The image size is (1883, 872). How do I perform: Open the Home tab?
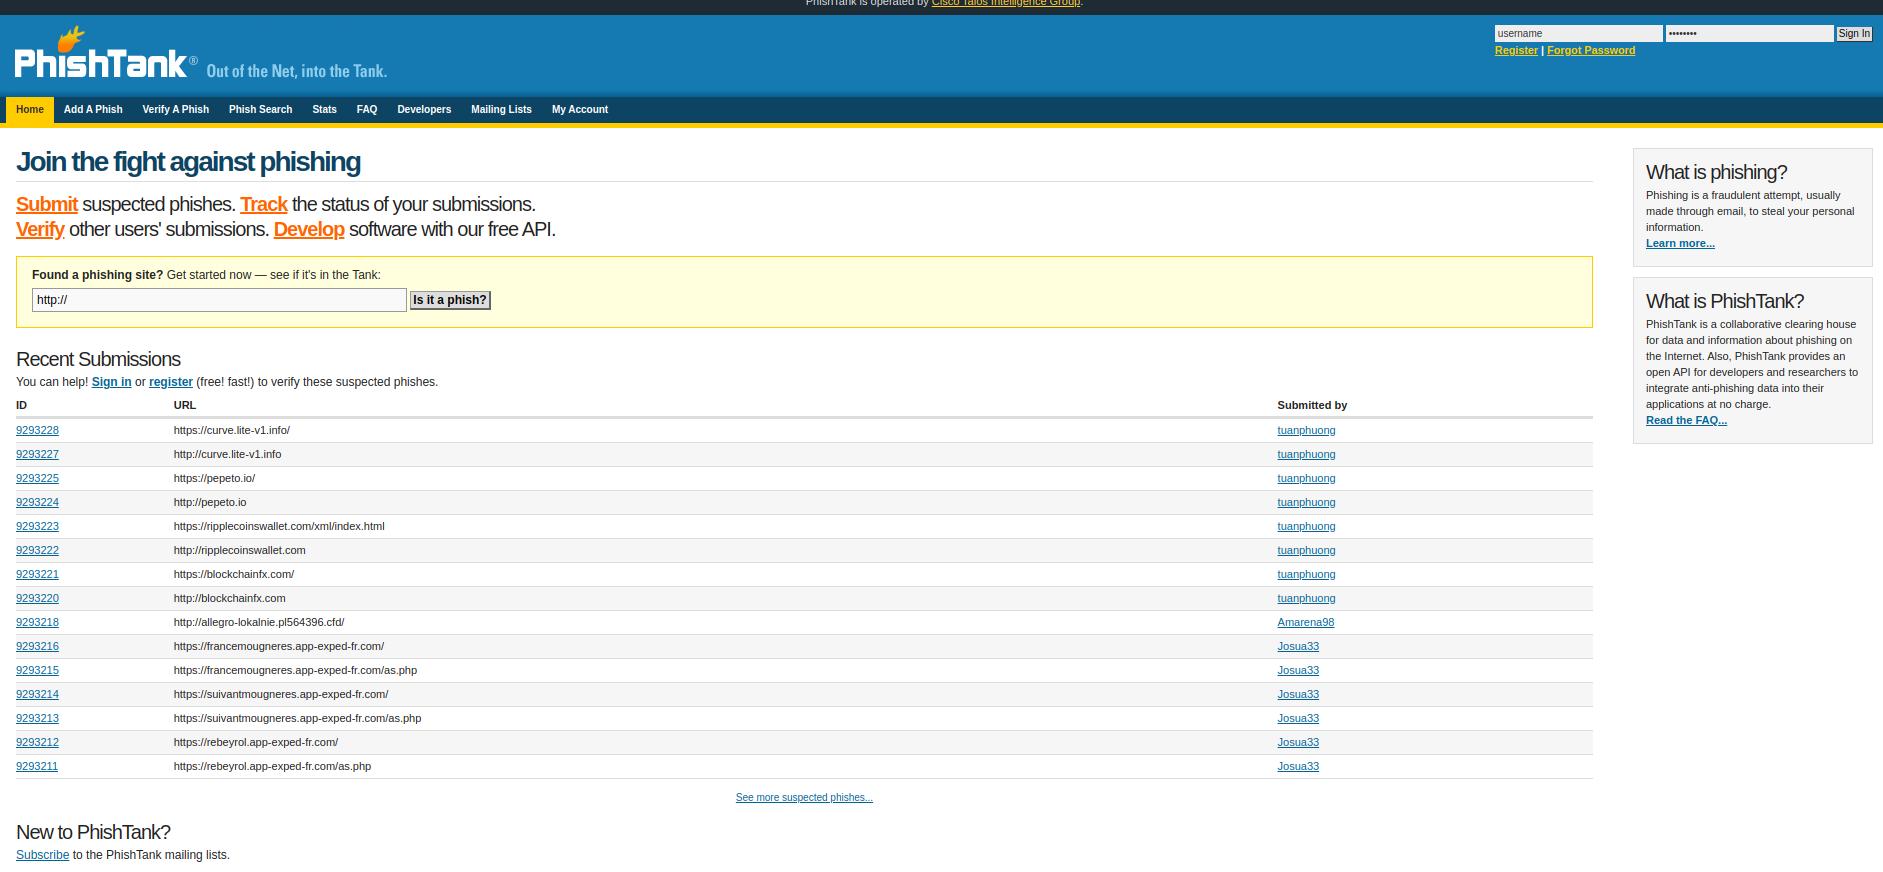tap(30, 110)
